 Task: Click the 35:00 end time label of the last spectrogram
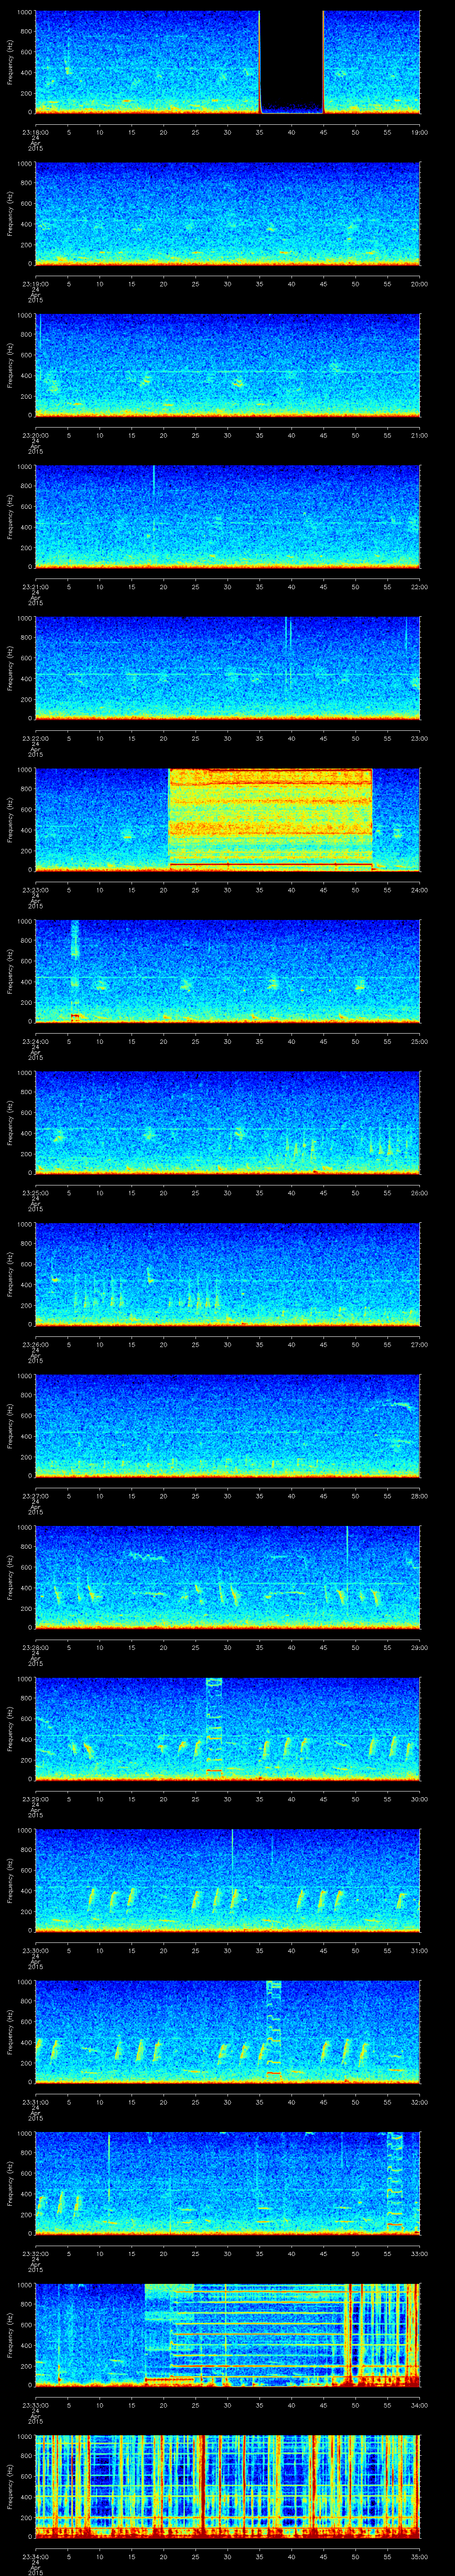click(419, 2556)
